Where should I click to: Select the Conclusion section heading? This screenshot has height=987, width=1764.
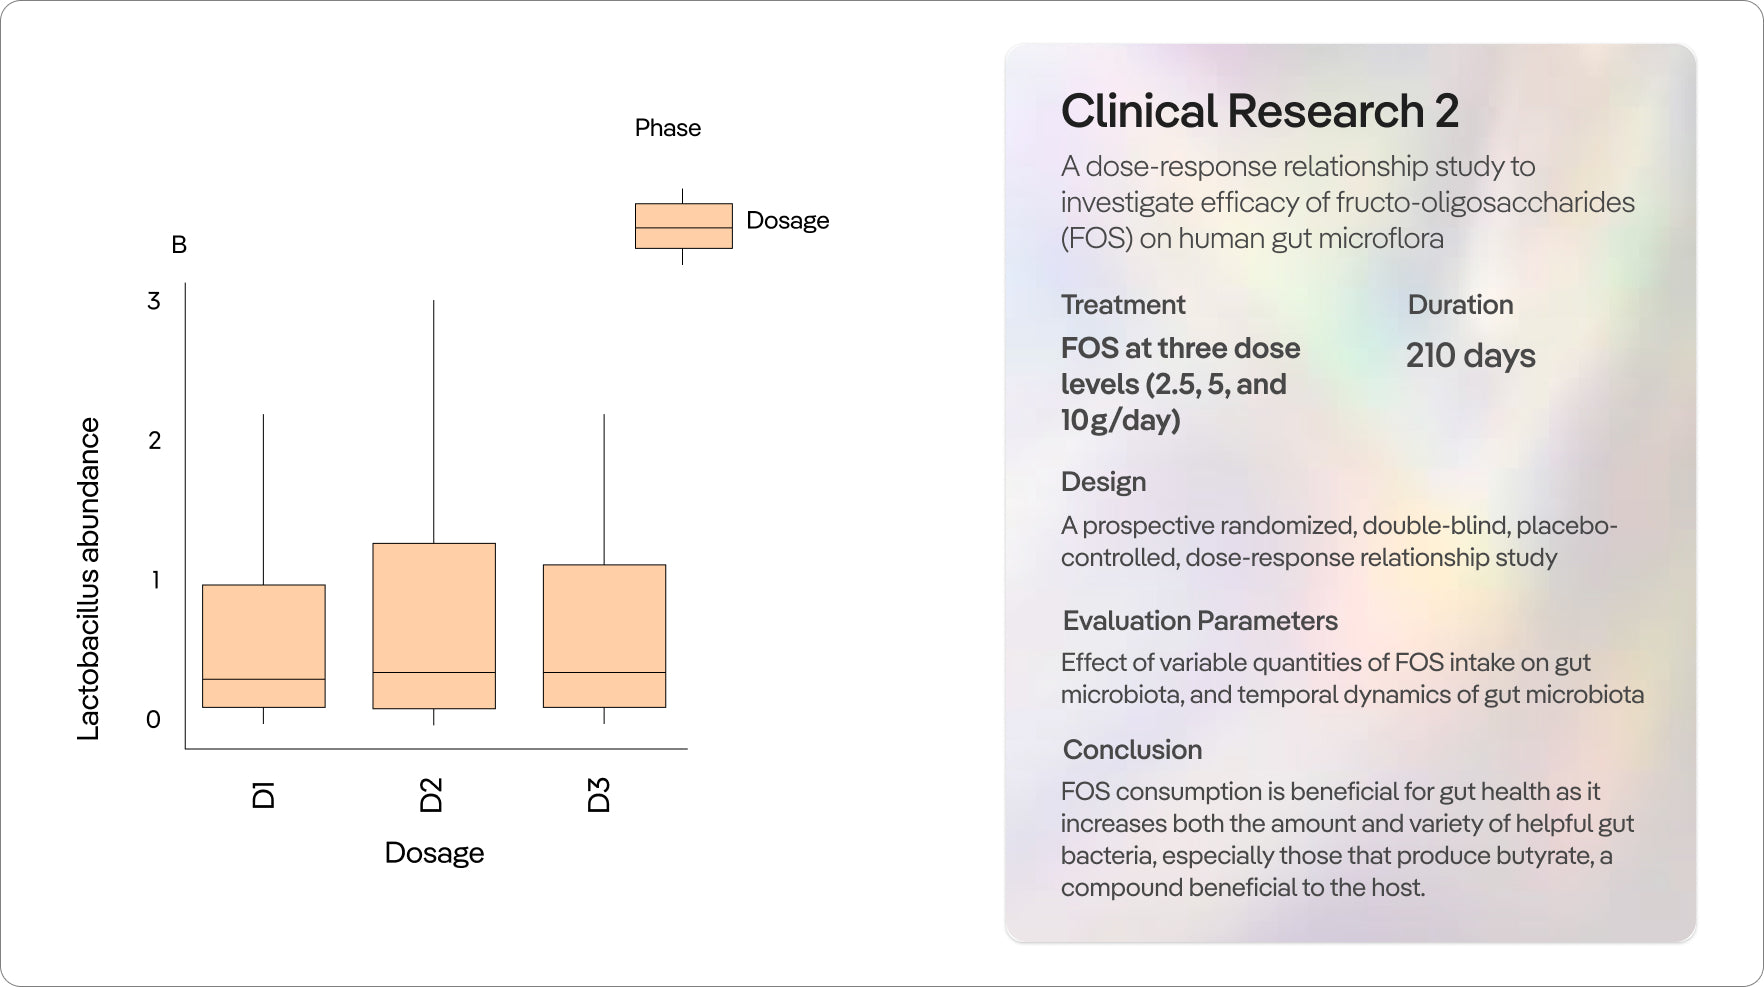[1132, 750]
